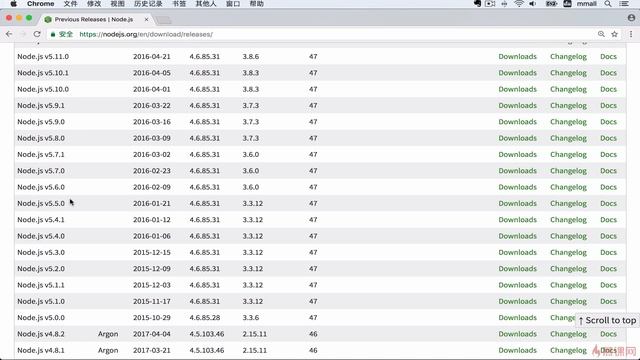Open the 书签 menu

pyautogui.click(x=179, y=4)
